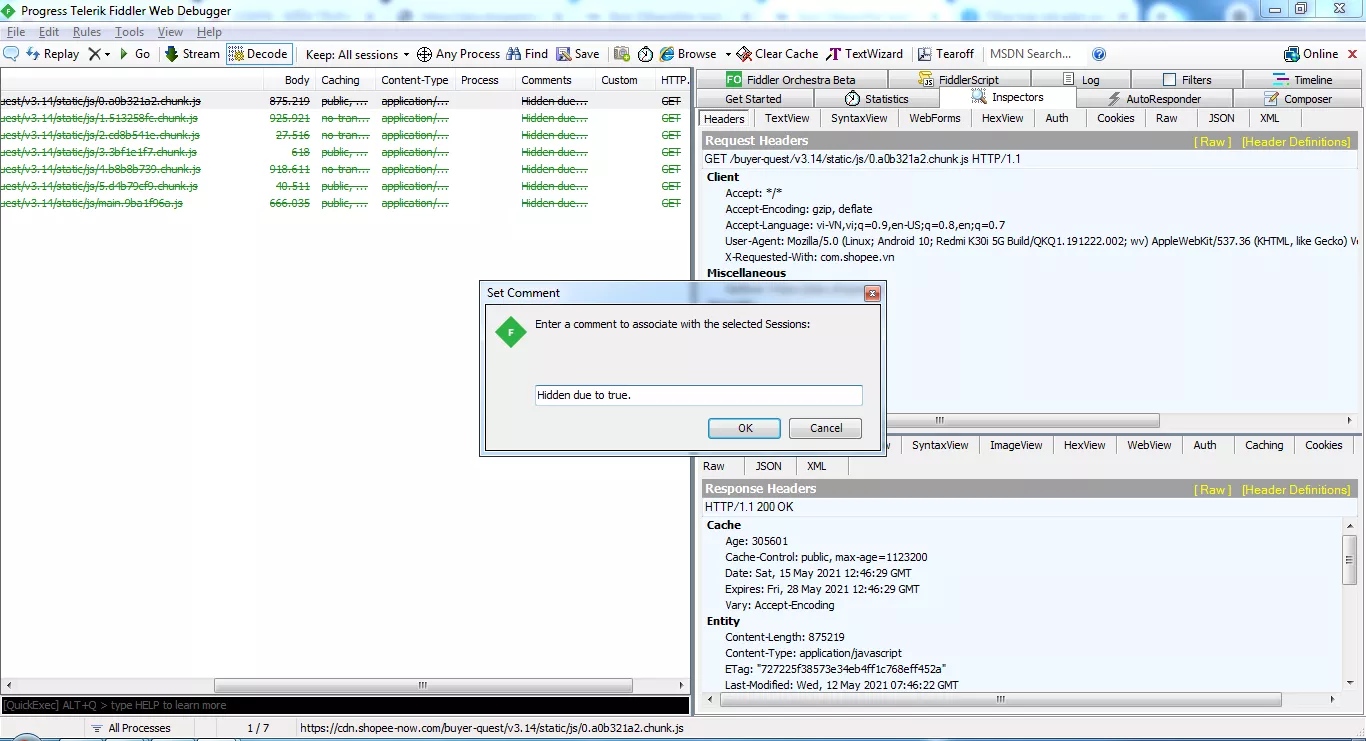Click the comment speech-bubble toolbar icon
This screenshot has width=1366, height=741.
pyautogui.click(x=12, y=54)
